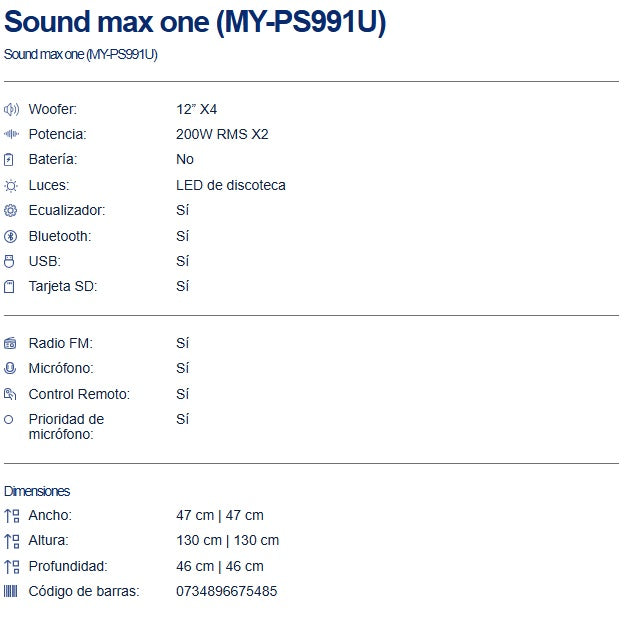Image resolution: width=627 pixels, height=618 pixels.
Task: Click the Código de barras barcode icon
Action: tap(10, 591)
